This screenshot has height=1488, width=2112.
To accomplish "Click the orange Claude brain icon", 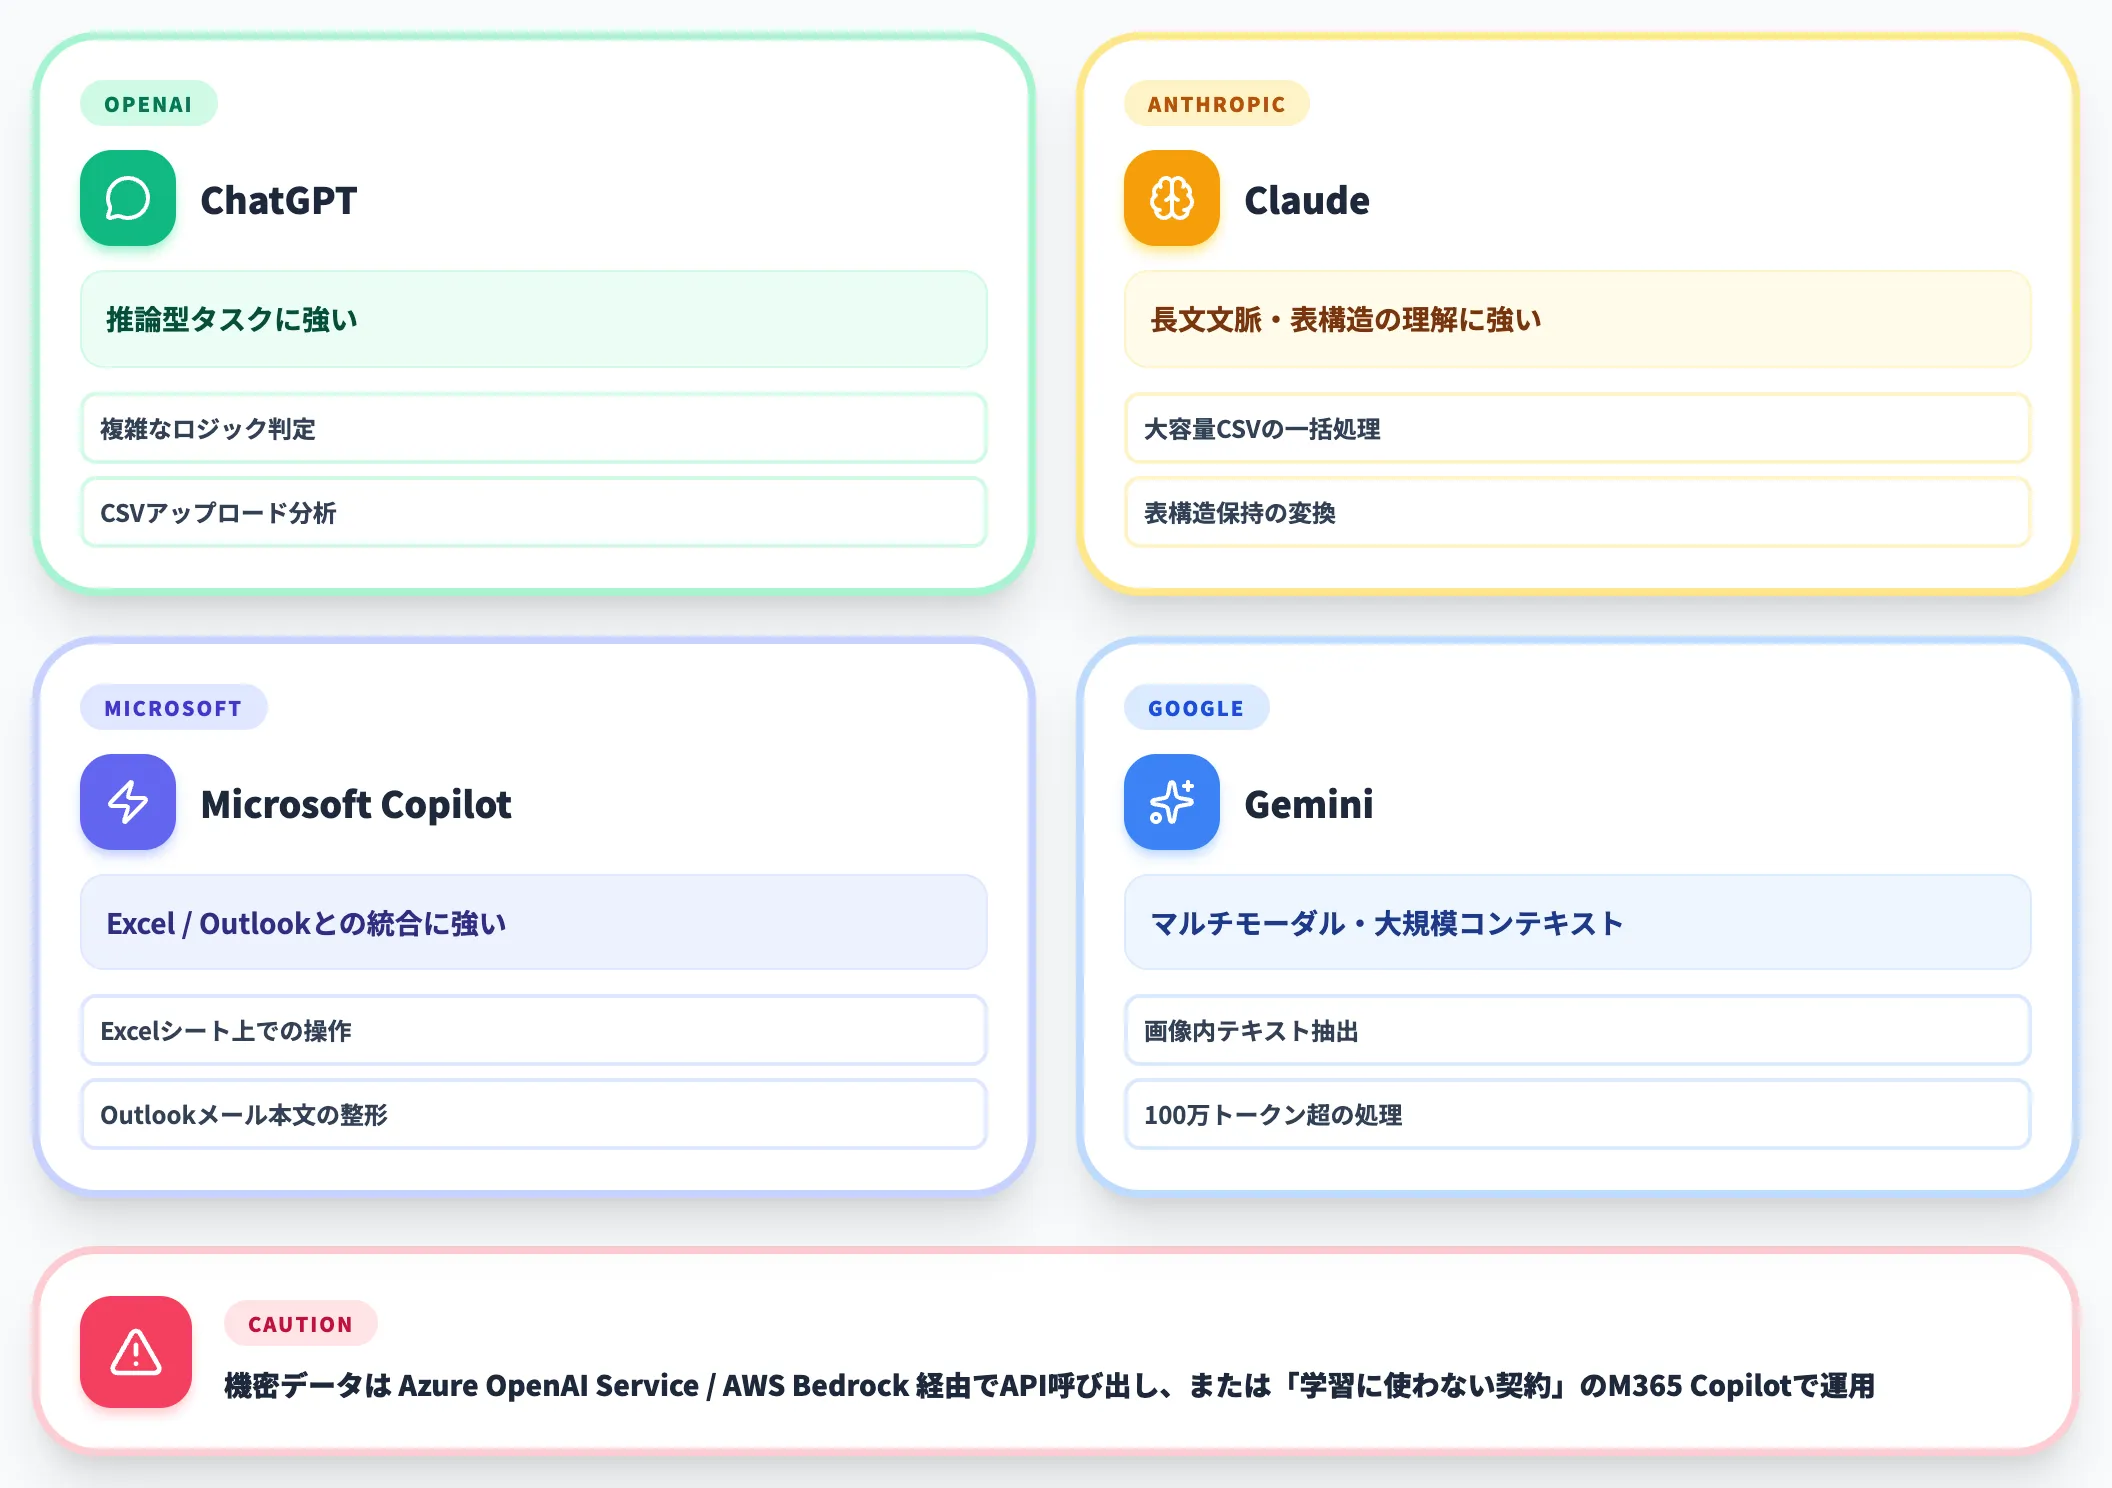I will pos(1172,198).
